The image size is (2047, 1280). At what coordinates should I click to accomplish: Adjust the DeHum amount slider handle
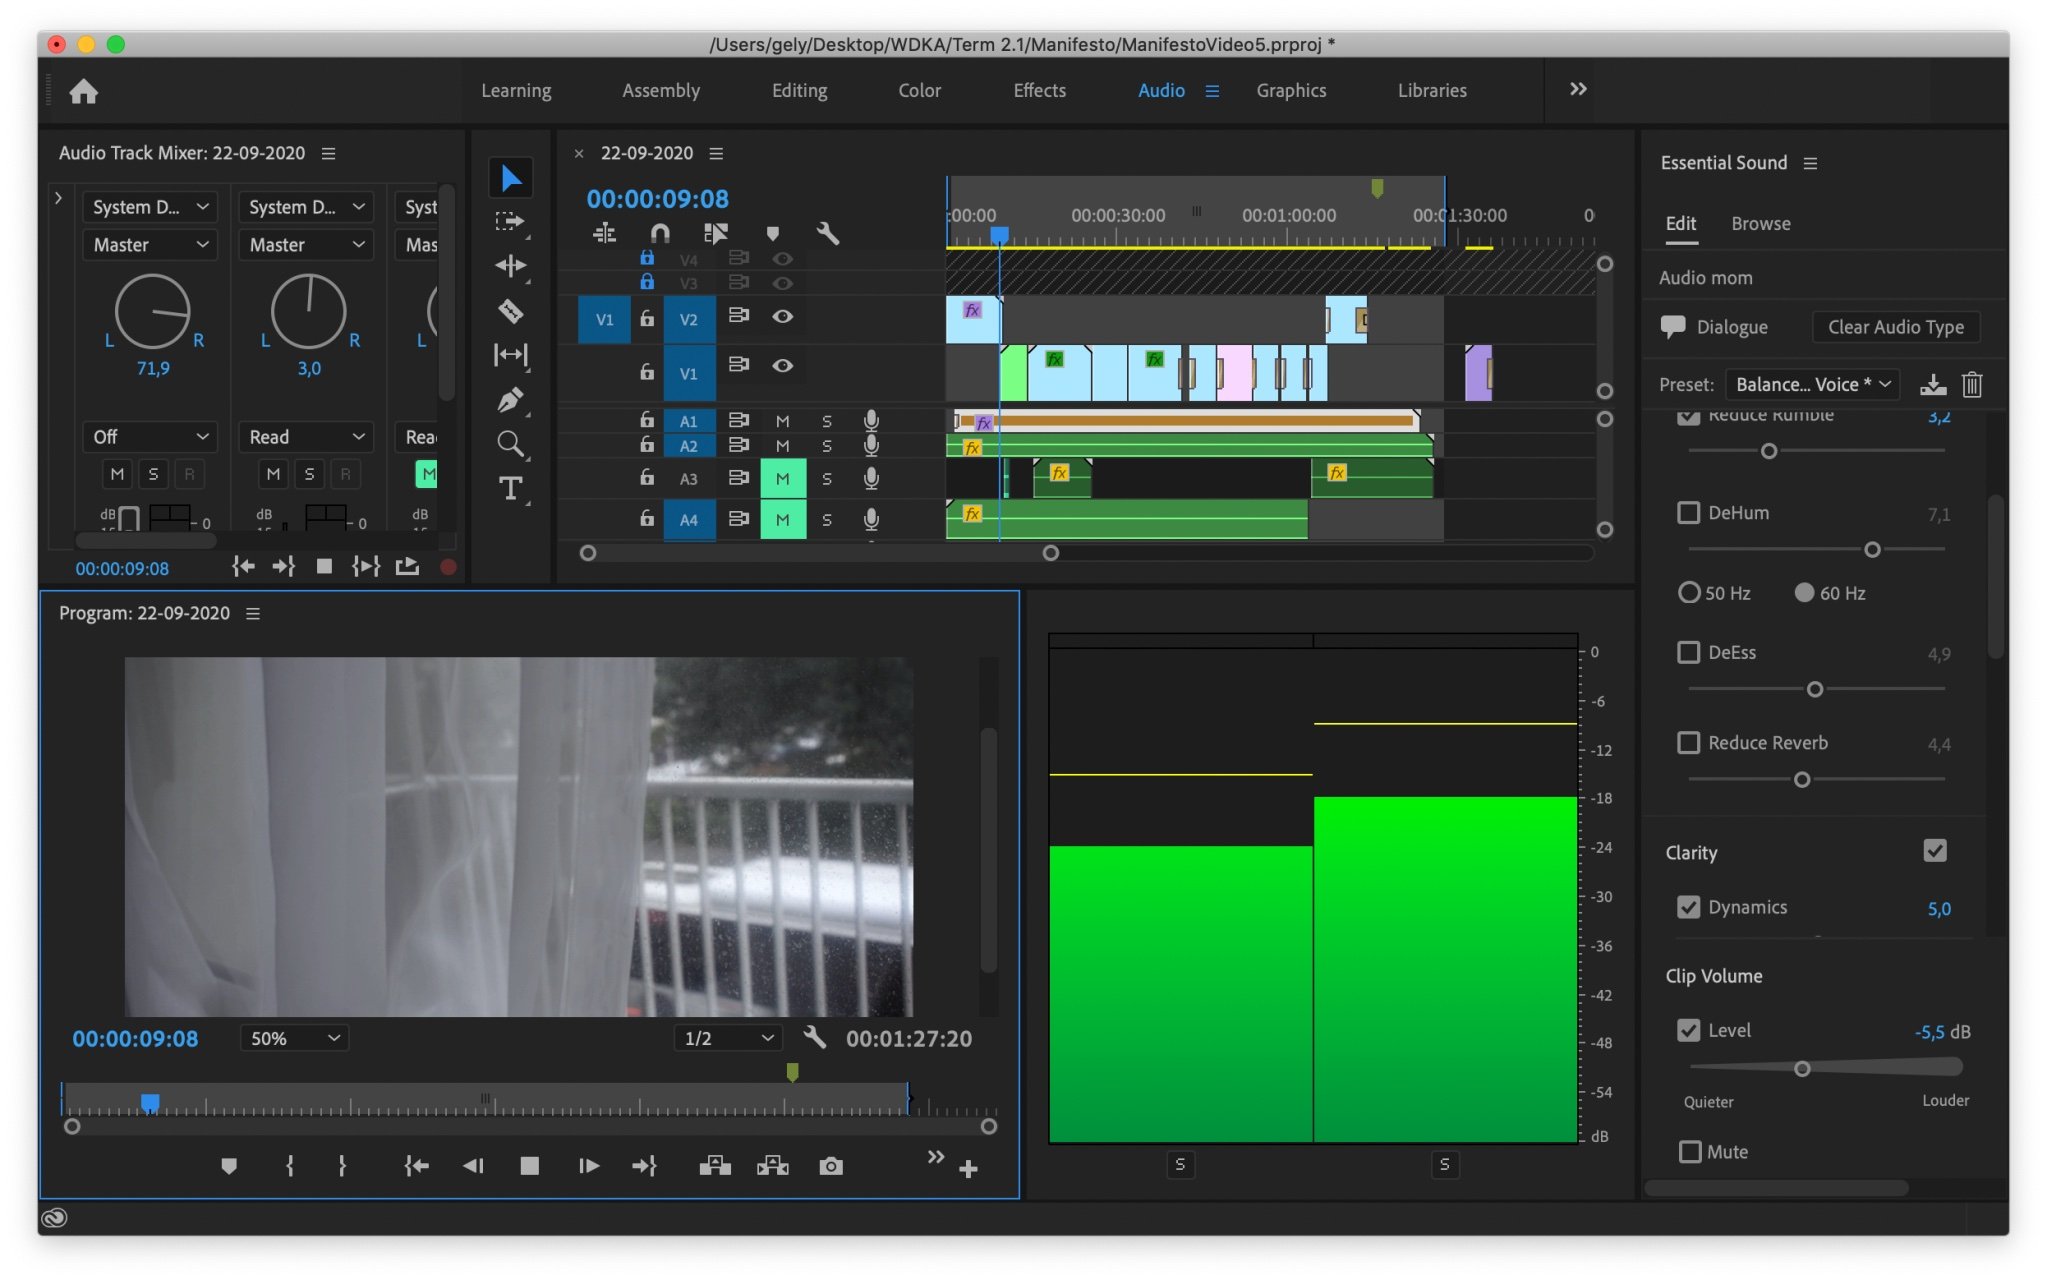(x=1872, y=550)
